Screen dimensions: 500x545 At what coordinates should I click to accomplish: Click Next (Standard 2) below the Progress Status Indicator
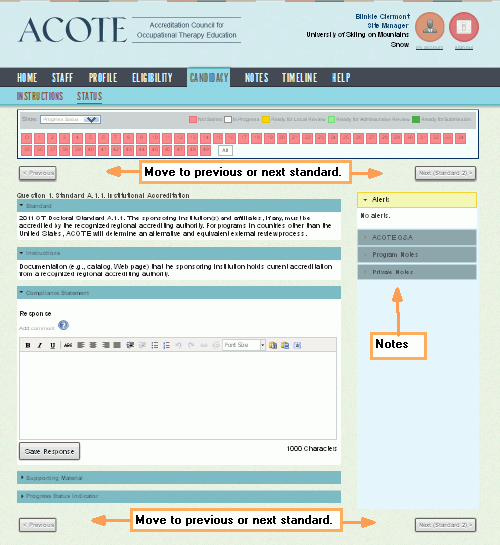445,525
